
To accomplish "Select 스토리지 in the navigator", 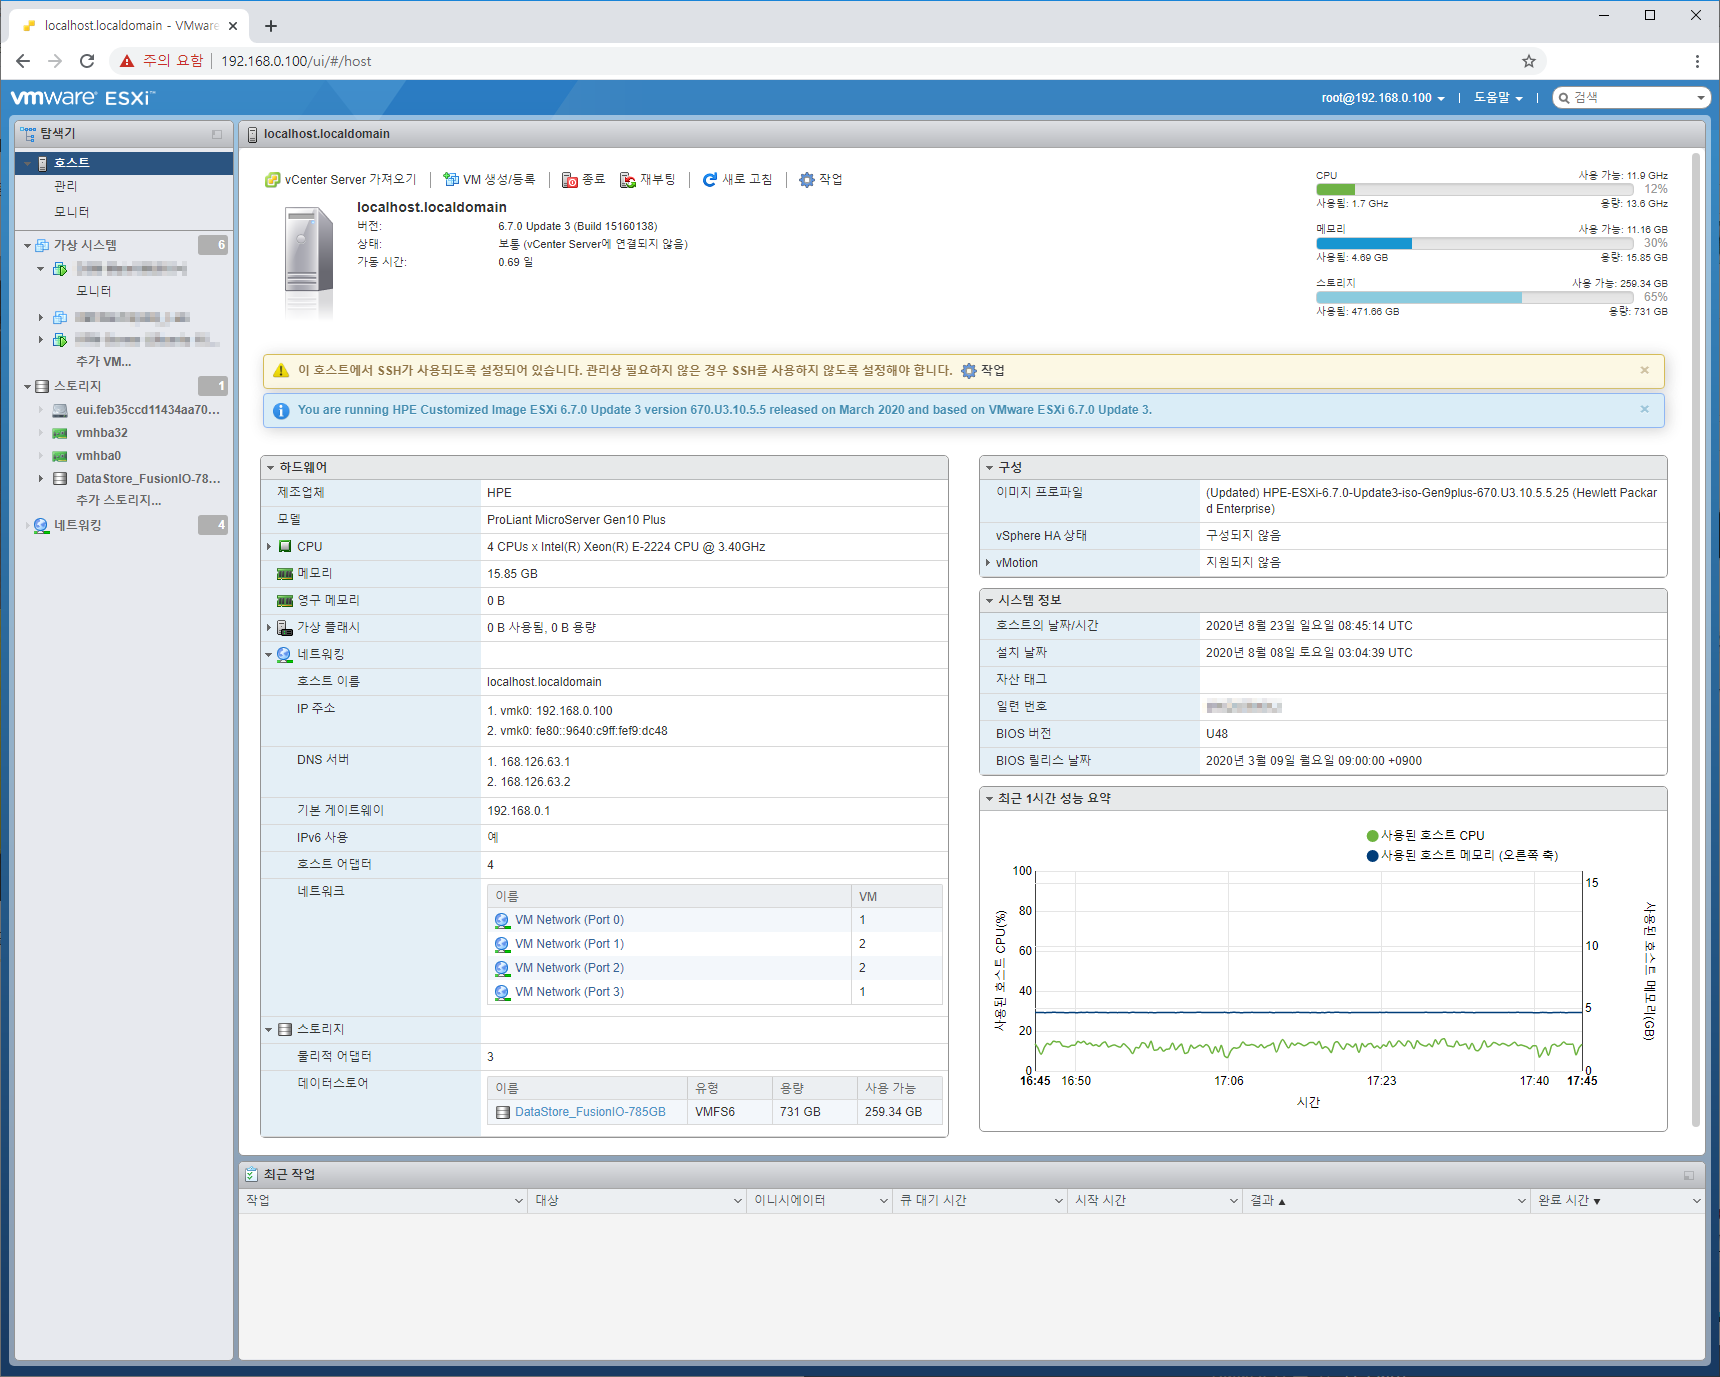I will pyautogui.click(x=78, y=386).
